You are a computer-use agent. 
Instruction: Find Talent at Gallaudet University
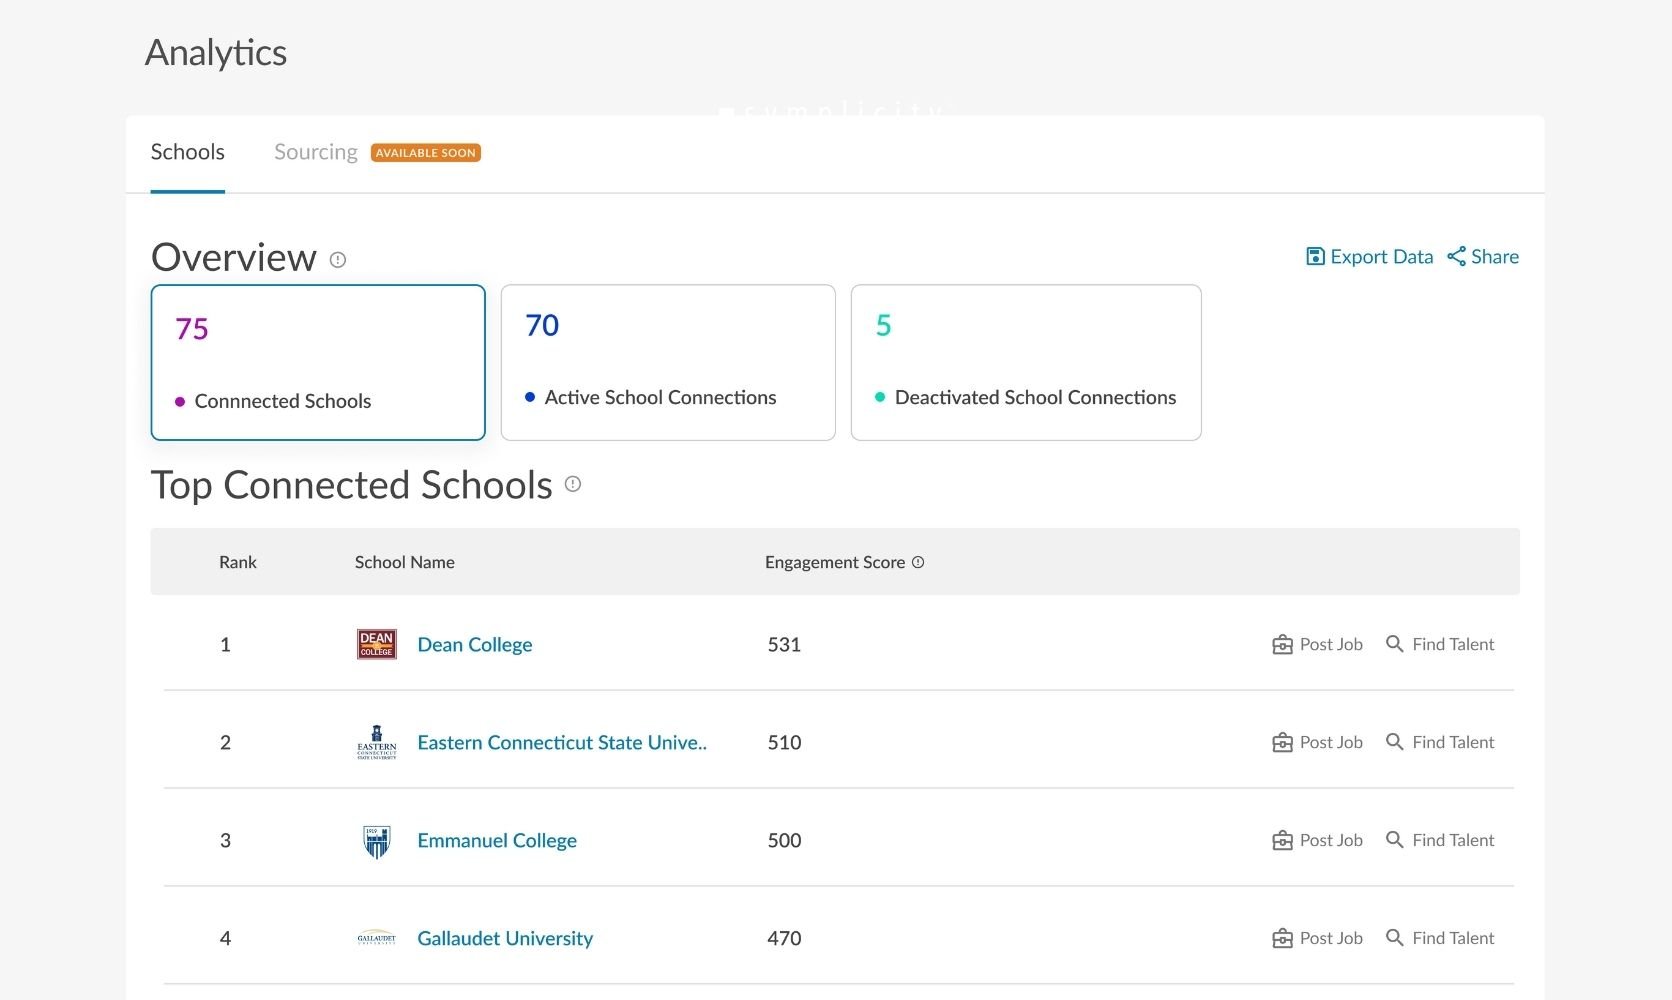click(x=1440, y=938)
